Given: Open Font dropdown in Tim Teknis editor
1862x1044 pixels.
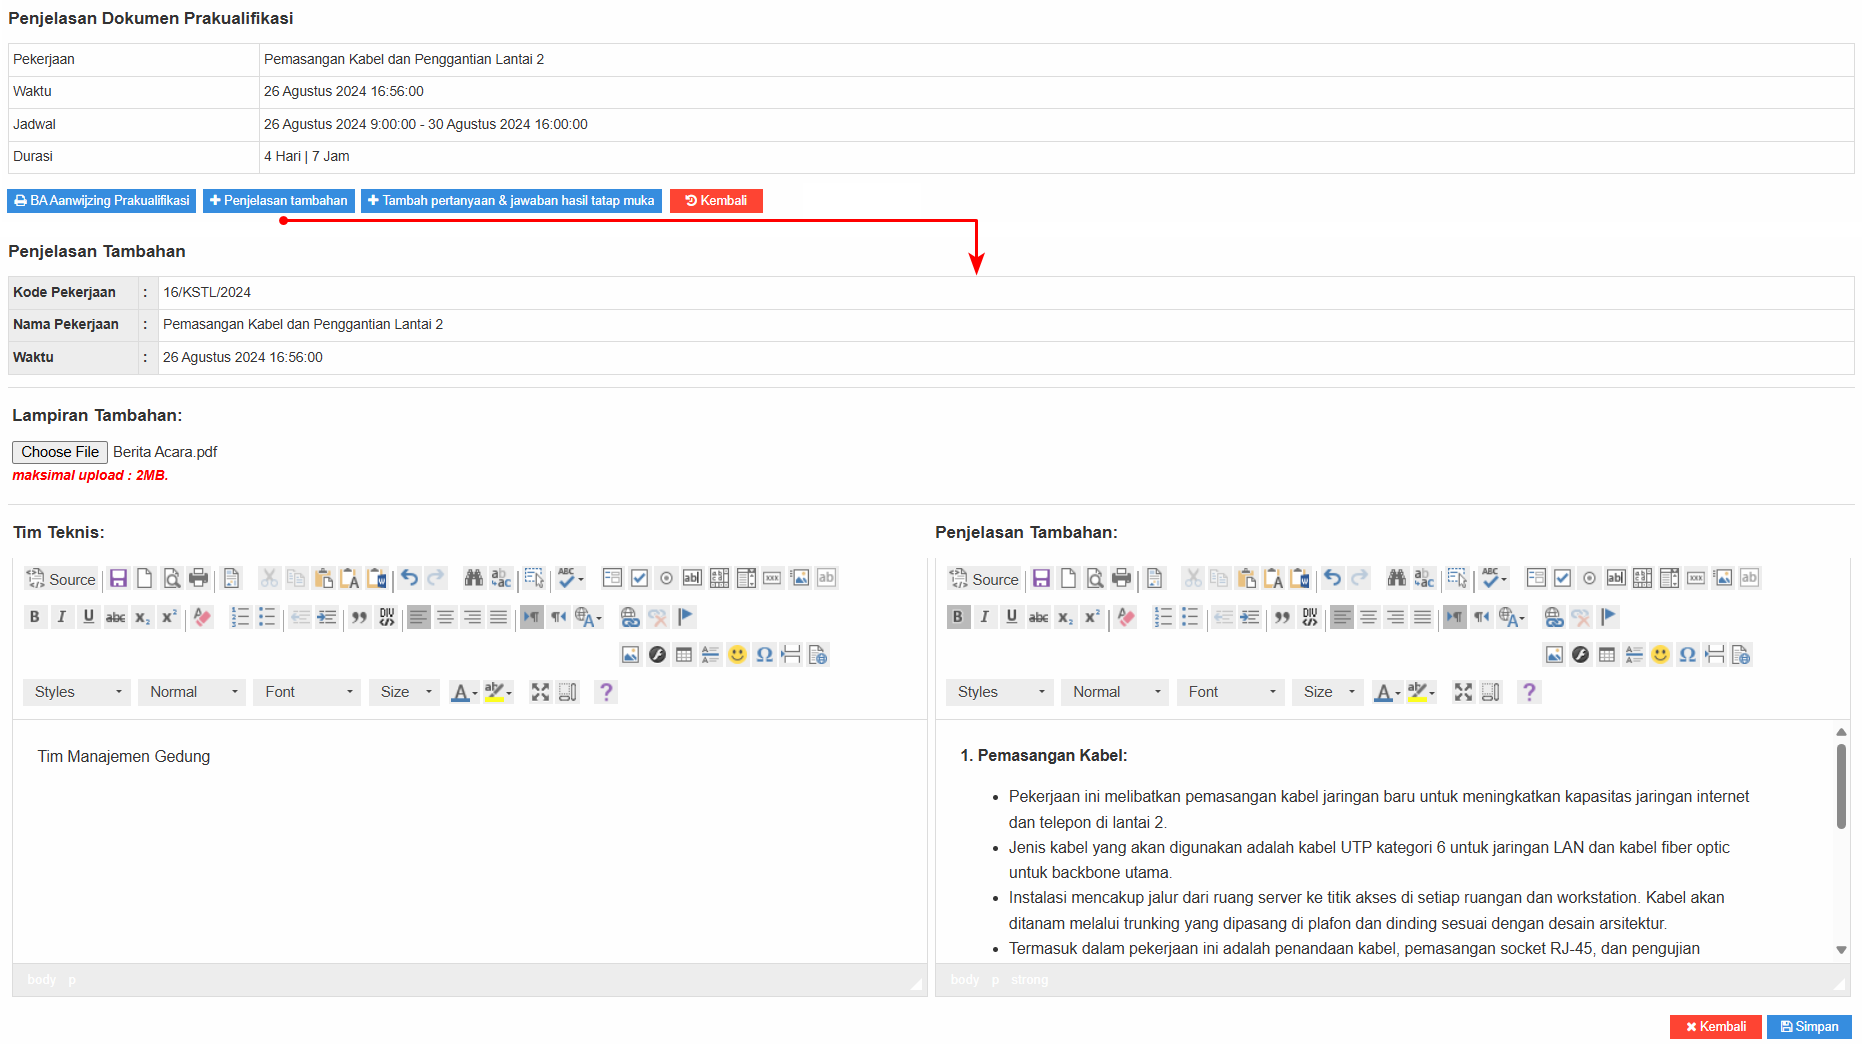Looking at the screenshot, I should coord(307,692).
